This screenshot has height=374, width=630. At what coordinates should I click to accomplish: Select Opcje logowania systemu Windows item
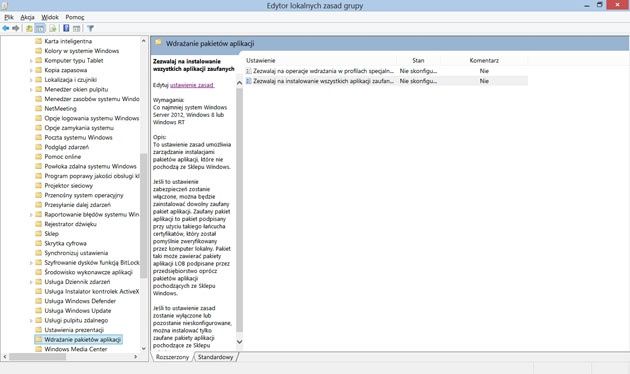pyautogui.click(x=92, y=118)
